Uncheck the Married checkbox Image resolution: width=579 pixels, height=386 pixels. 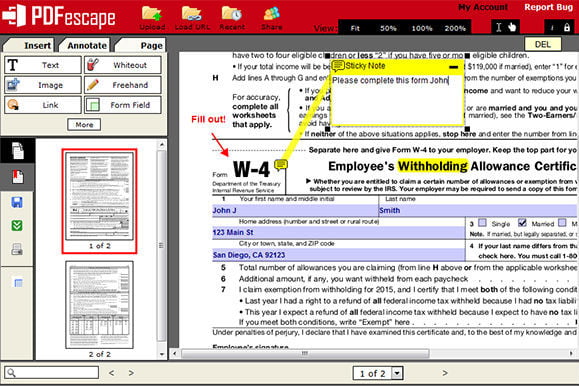522,222
